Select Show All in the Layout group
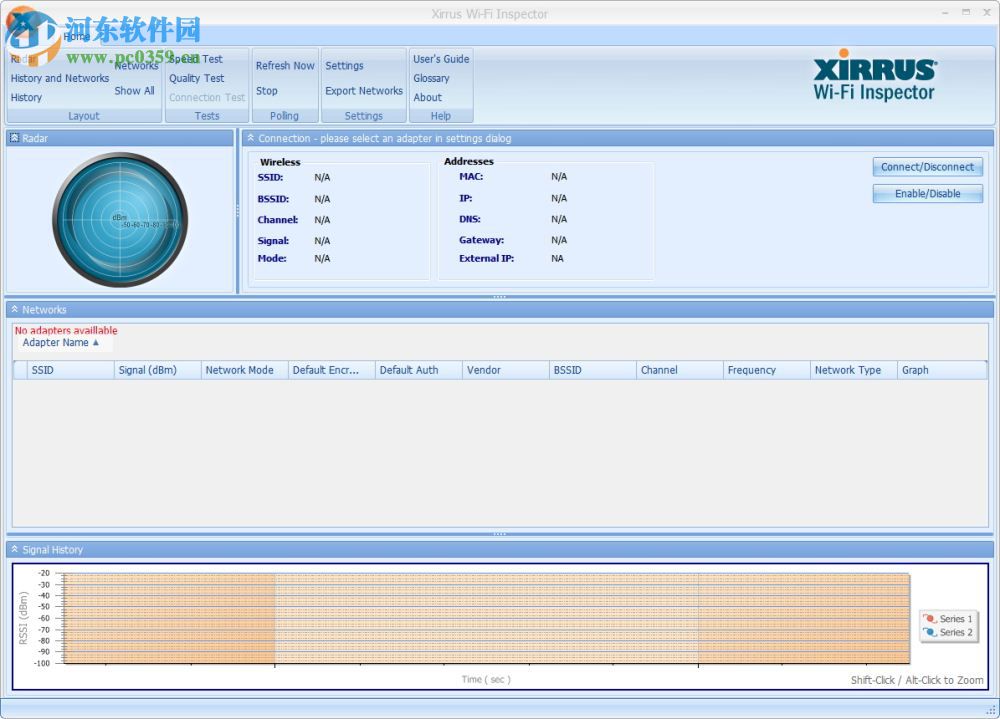The image size is (1000, 719). point(134,91)
